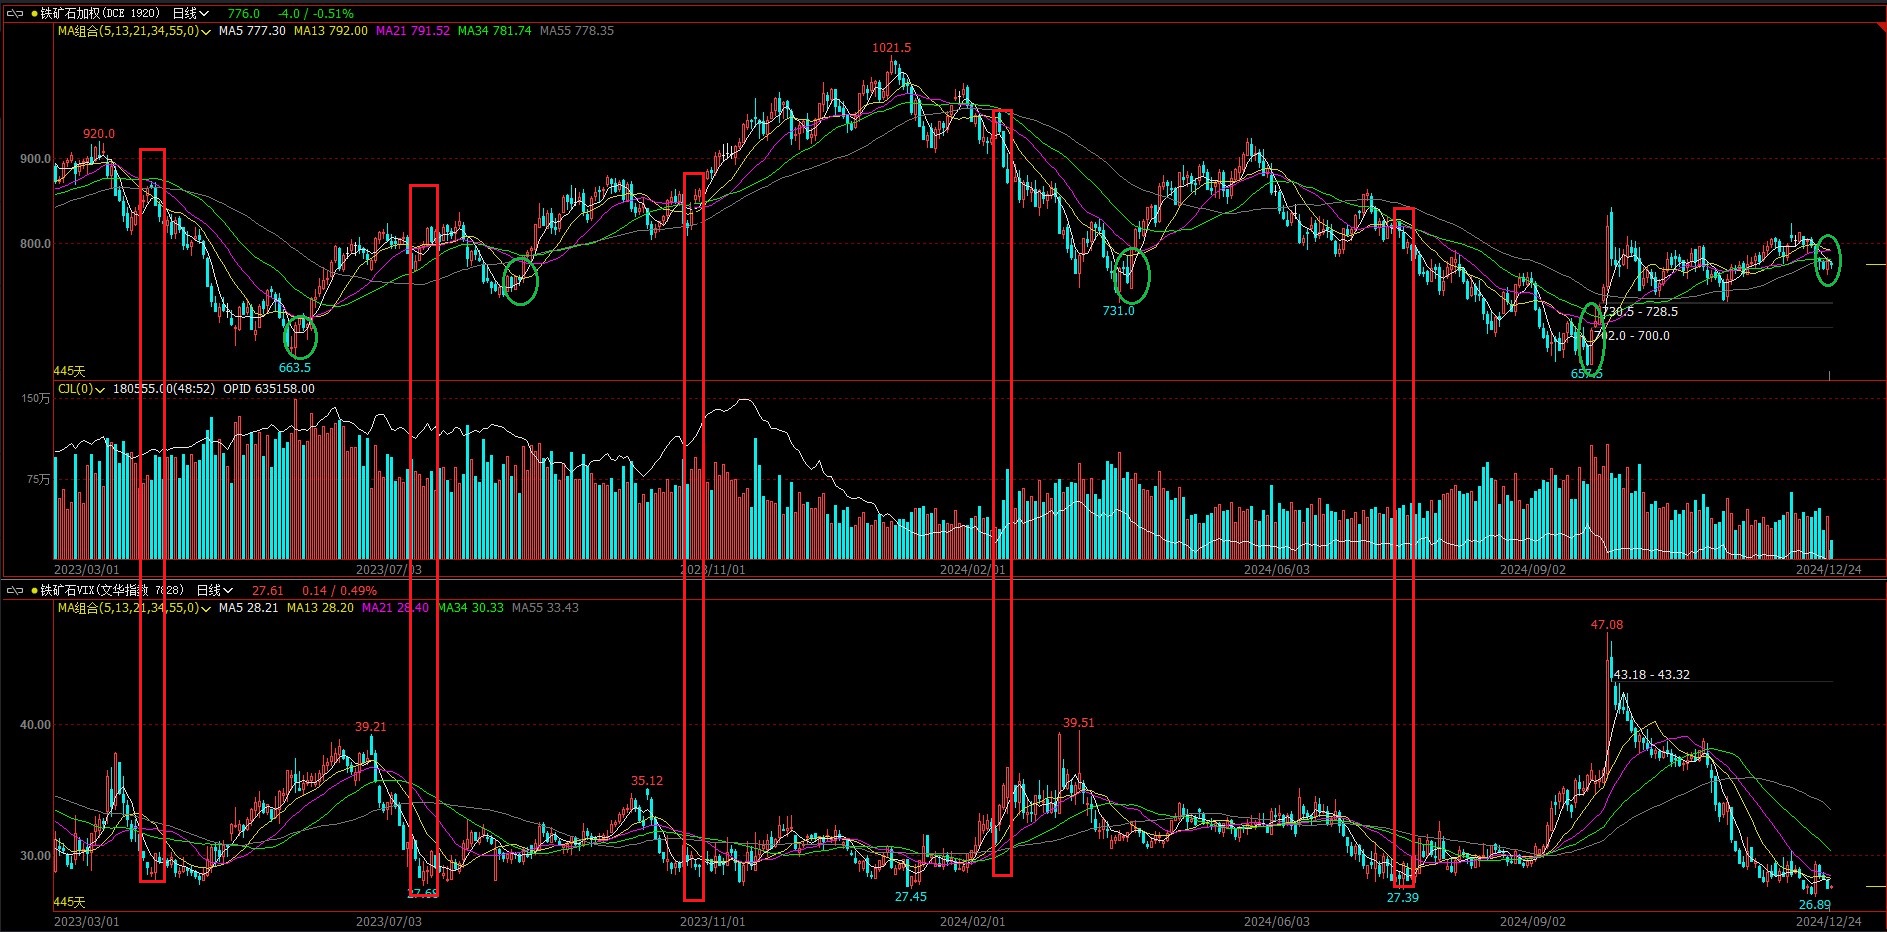
Task: Expand the MA组合 indicator menu in the VIX chart
Action: pyautogui.click(x=134, y=608)
